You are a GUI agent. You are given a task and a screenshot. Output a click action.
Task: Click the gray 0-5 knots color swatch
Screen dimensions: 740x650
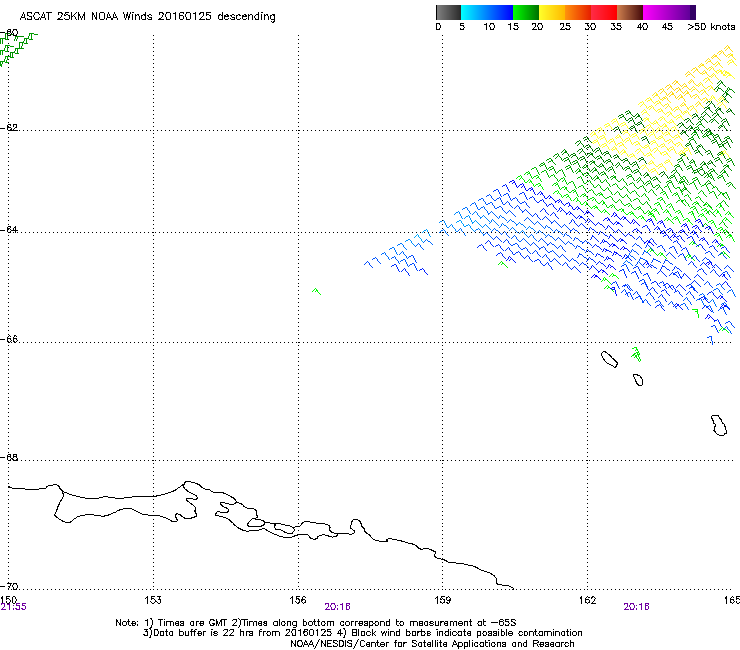pos(448,12)
